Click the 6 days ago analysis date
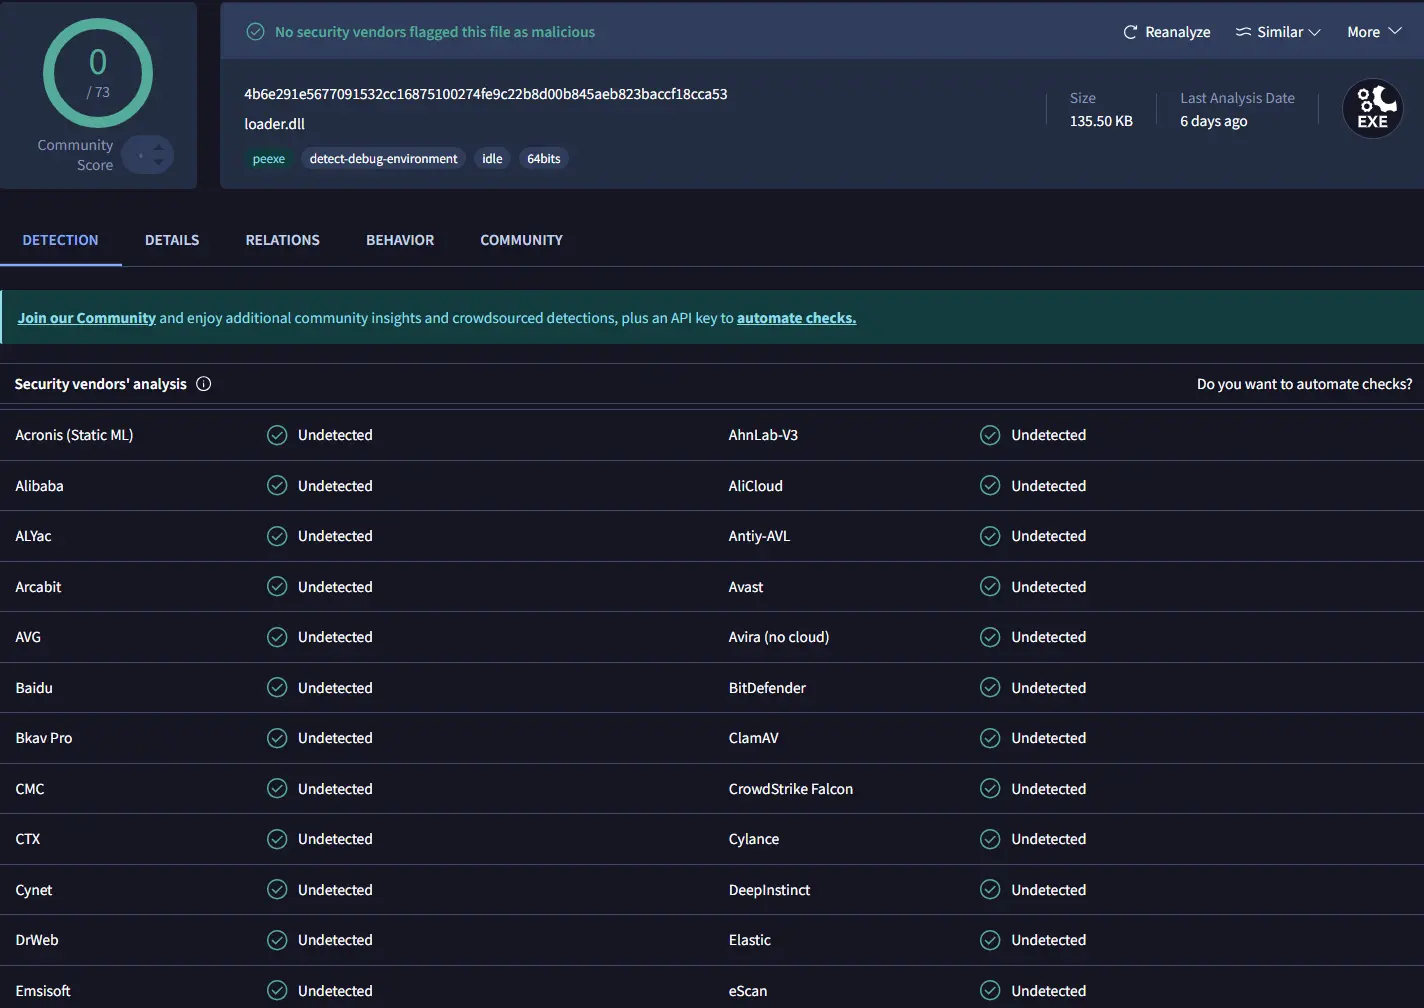 [x=1213, y=121]
